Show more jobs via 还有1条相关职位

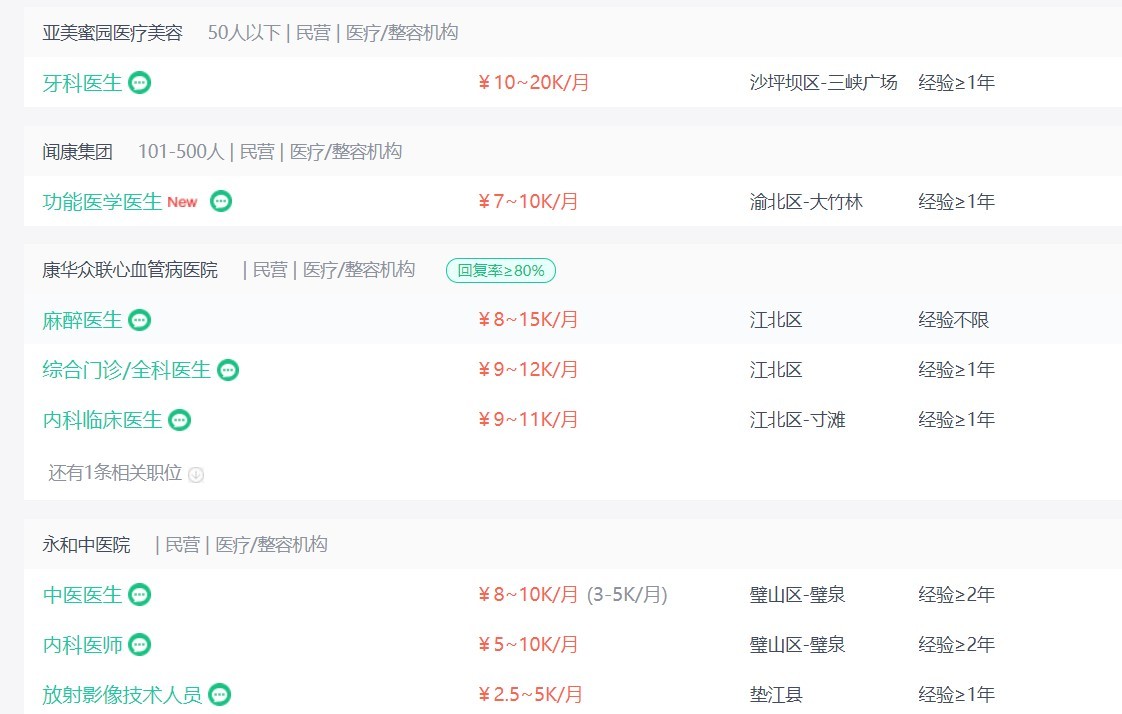[x=115, y=473]
